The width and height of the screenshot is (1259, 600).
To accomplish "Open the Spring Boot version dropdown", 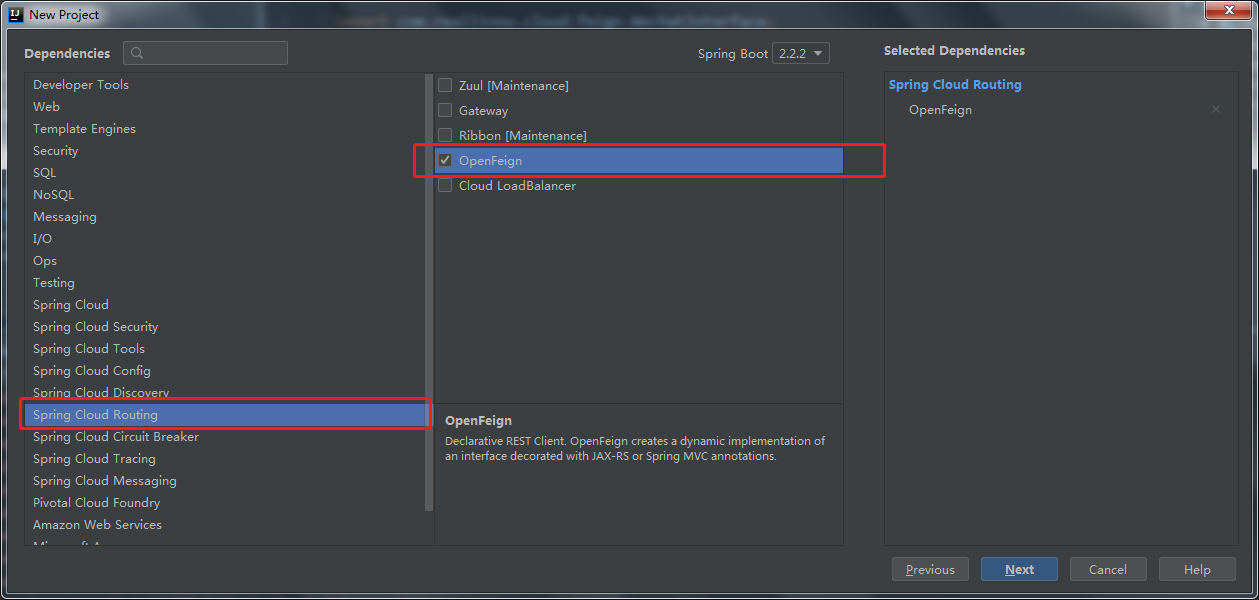I will pyautogui.click(x=800, y=53).
